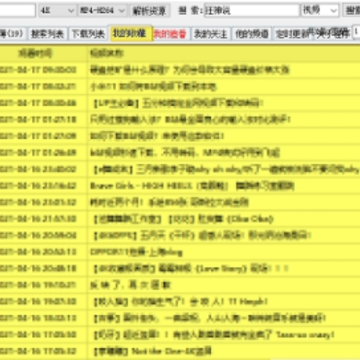This screenshot has height=360, width=360.
Task: Switch to the 搜索列表 tab
Action: pos(47,34)
